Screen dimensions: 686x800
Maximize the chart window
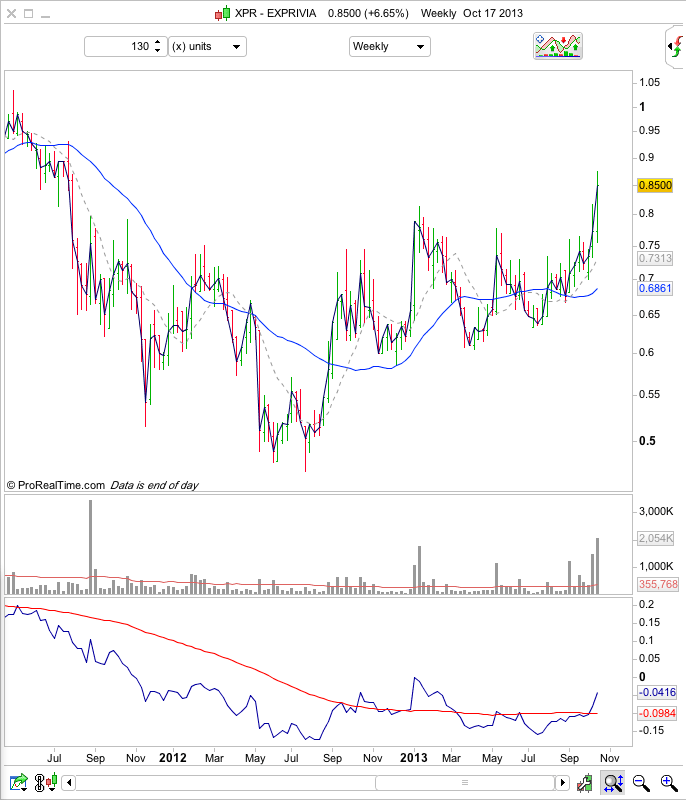point(29,14)
